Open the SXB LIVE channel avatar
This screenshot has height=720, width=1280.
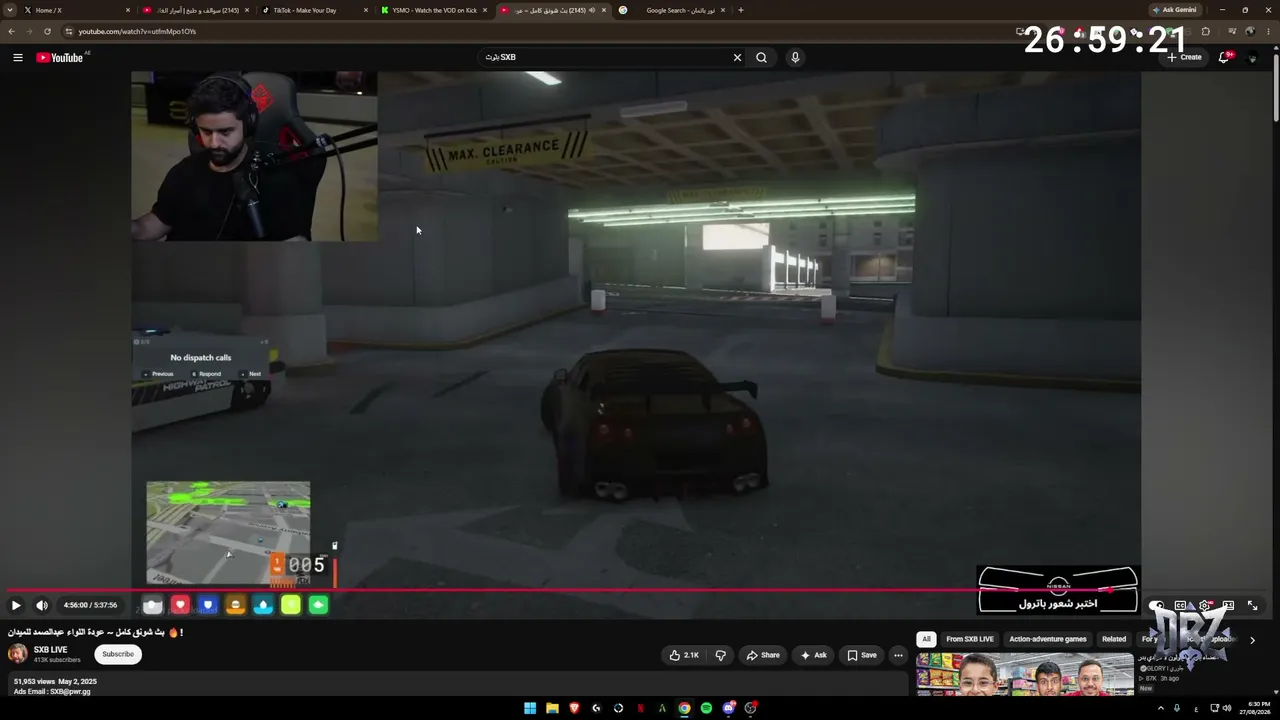(x=18, y=654)
